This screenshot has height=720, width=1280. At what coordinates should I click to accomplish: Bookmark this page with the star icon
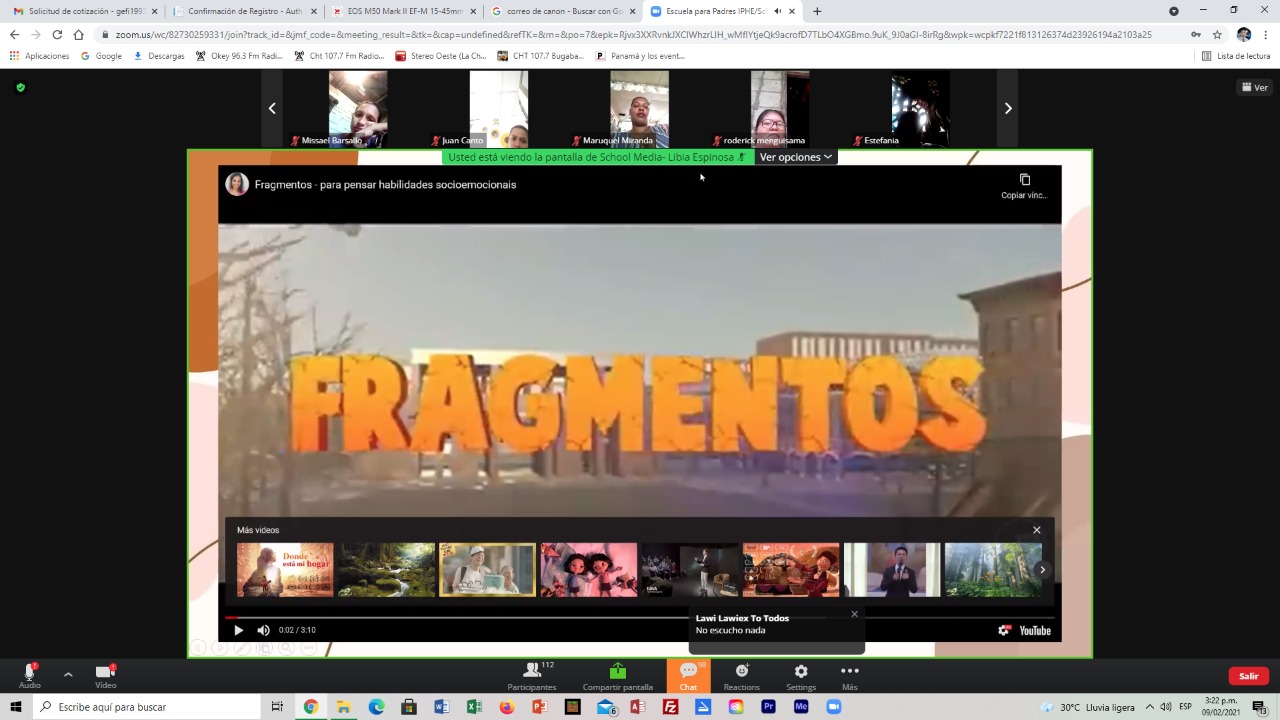coord(1217,34)
